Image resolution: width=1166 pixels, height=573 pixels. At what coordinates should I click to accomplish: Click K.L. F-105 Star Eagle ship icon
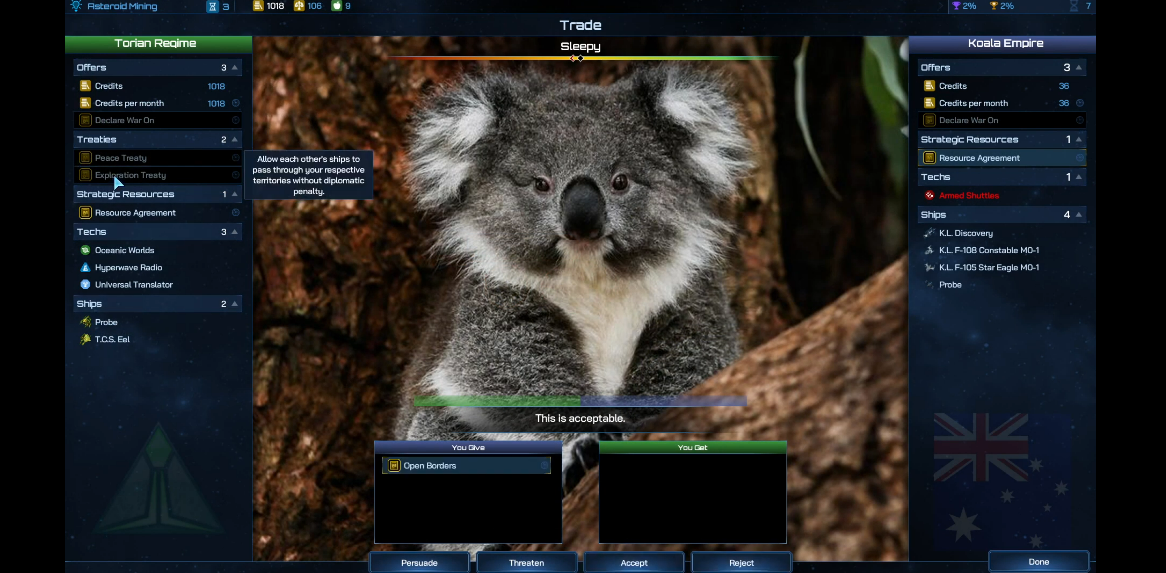click(930, 268)
